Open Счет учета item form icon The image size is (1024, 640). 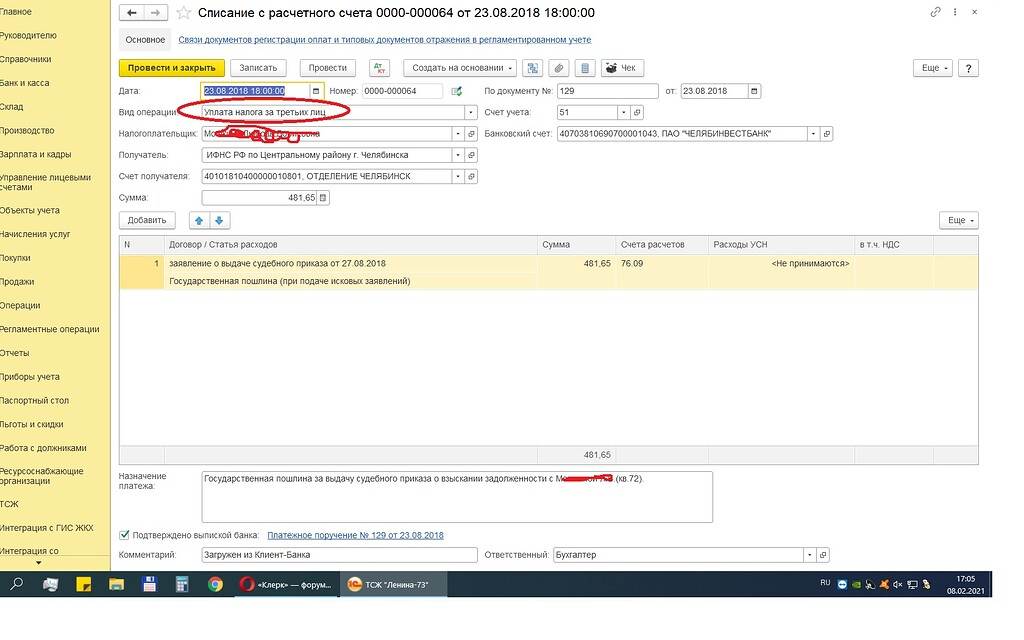[637, 112]
